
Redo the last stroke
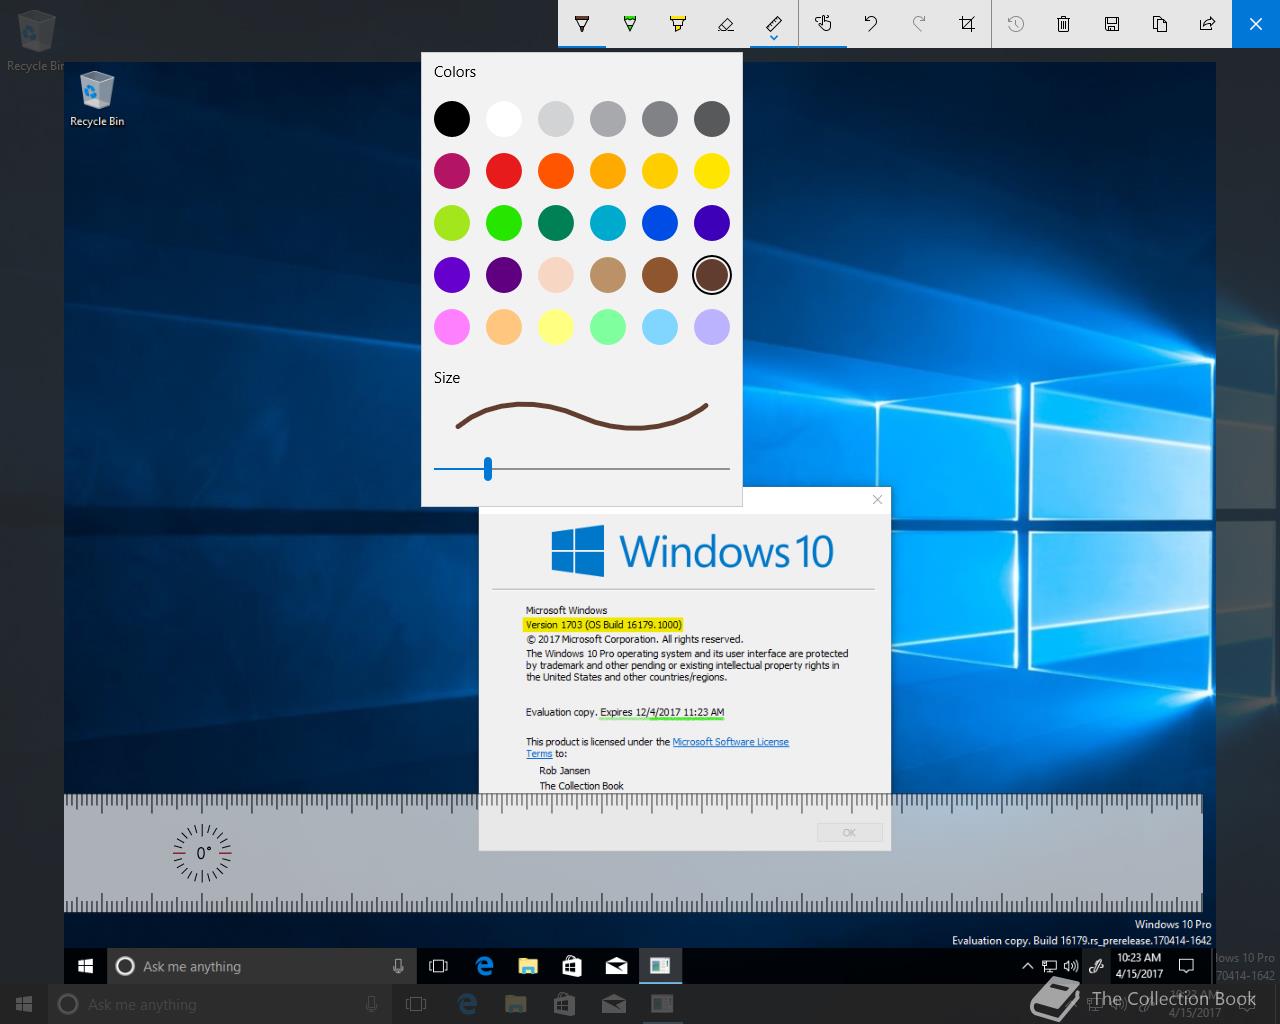click(x=919, y=24)
